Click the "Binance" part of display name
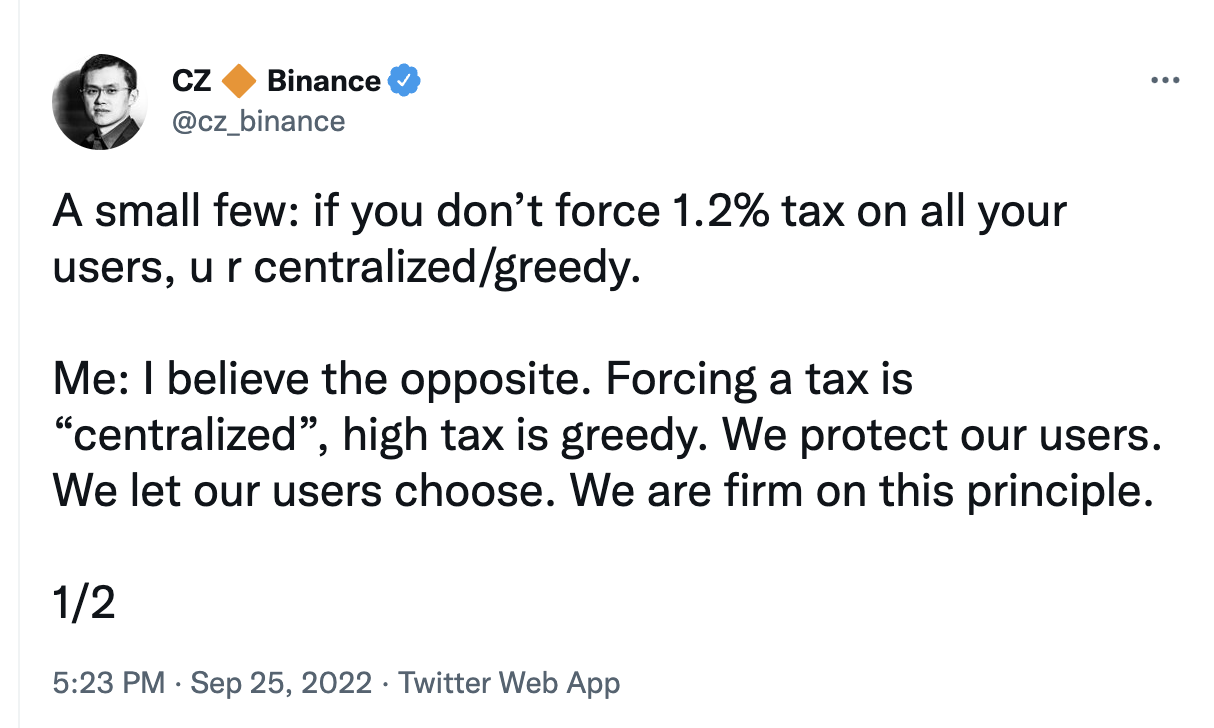The image size is (1214, 728). click(x=324, y=81)
